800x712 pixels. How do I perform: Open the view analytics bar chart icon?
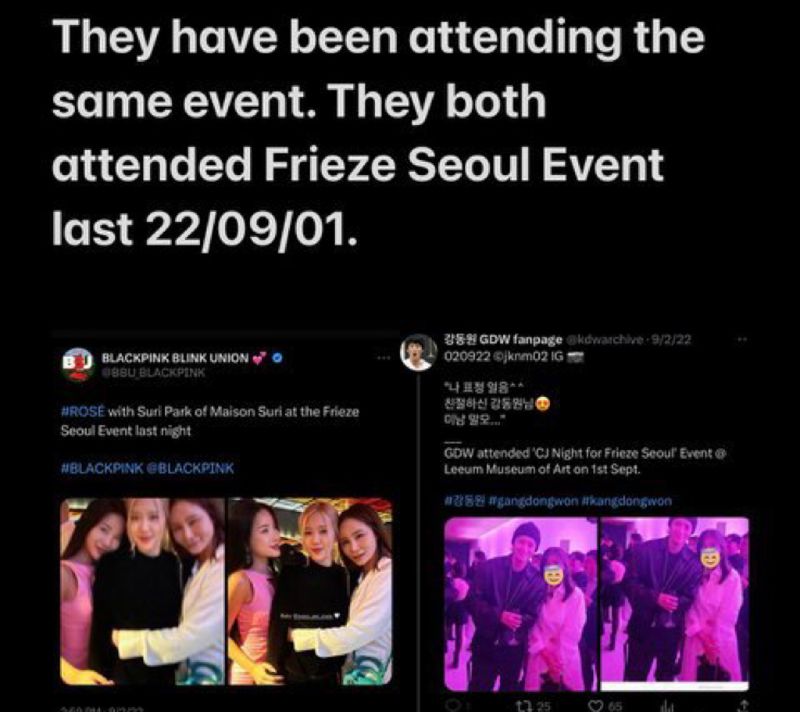point(669,706)
